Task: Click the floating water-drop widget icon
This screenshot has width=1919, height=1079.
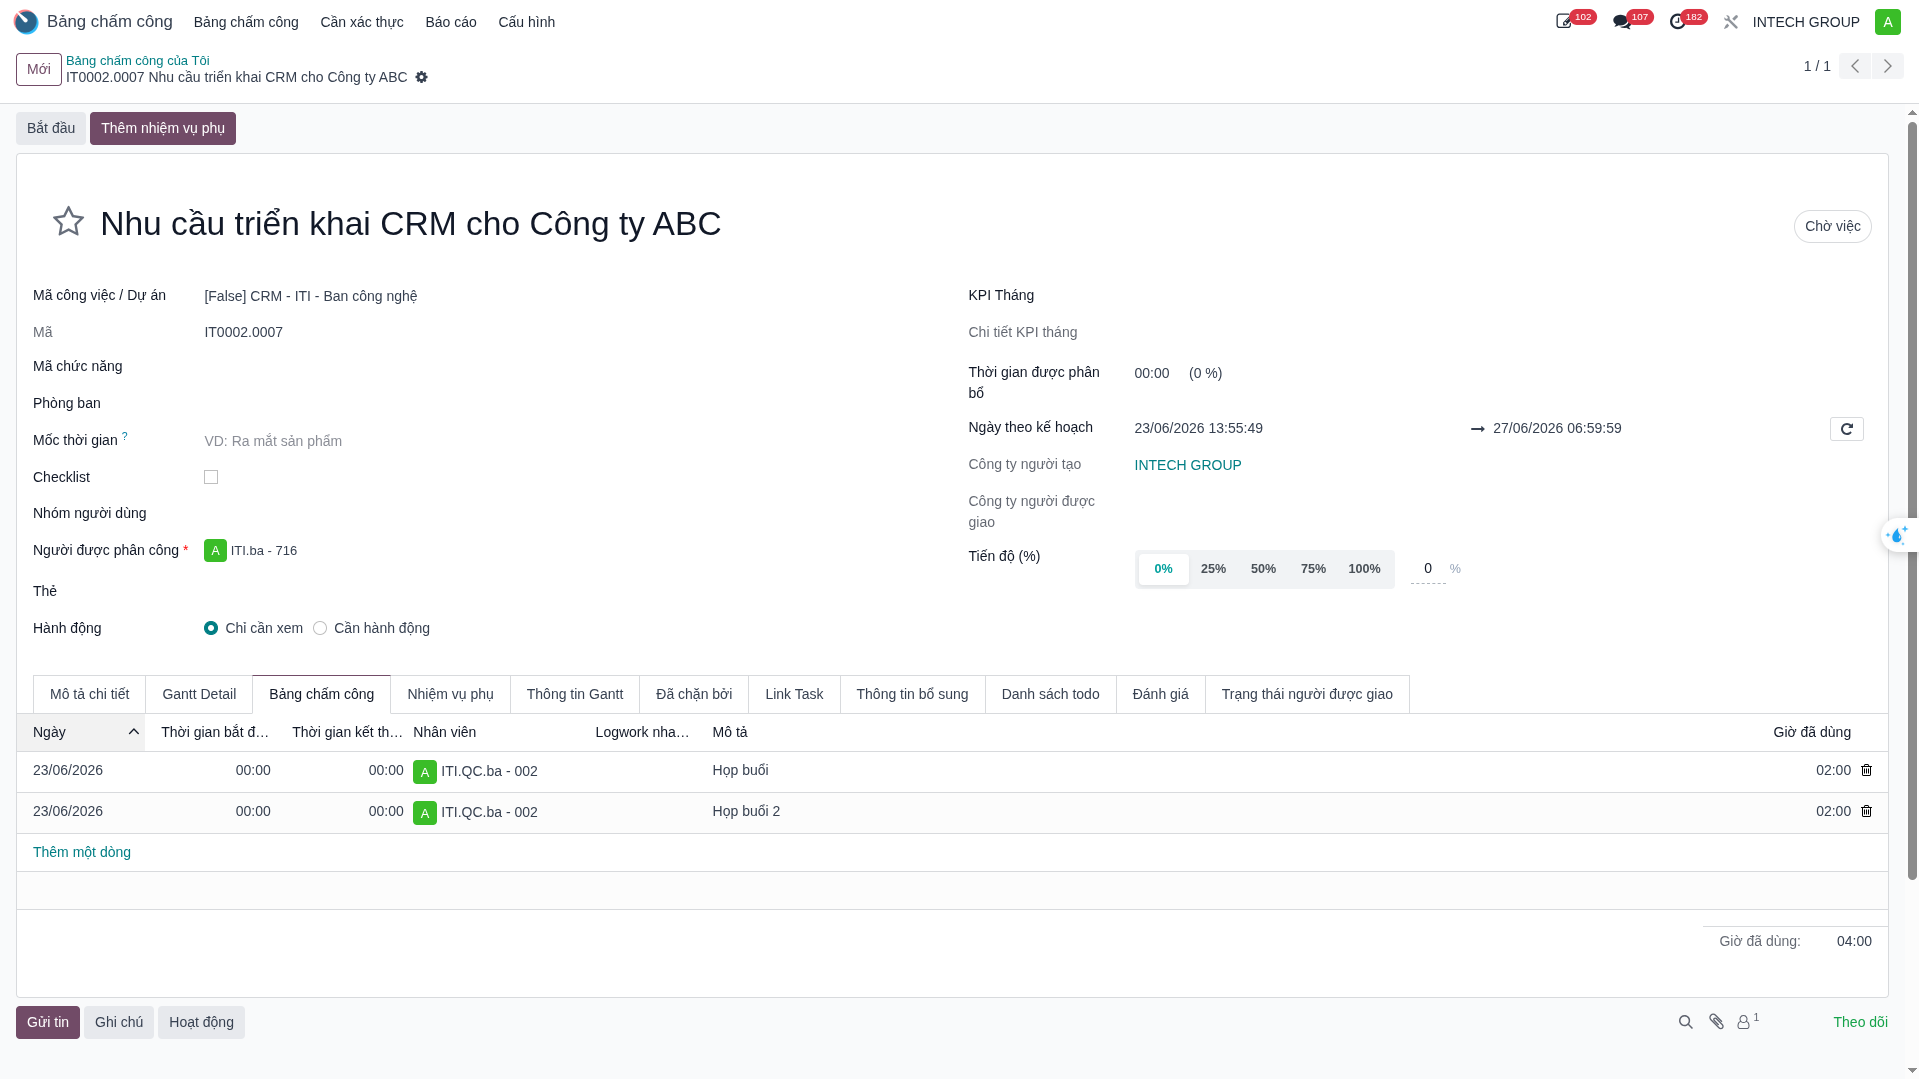Action: point(1897,535)
